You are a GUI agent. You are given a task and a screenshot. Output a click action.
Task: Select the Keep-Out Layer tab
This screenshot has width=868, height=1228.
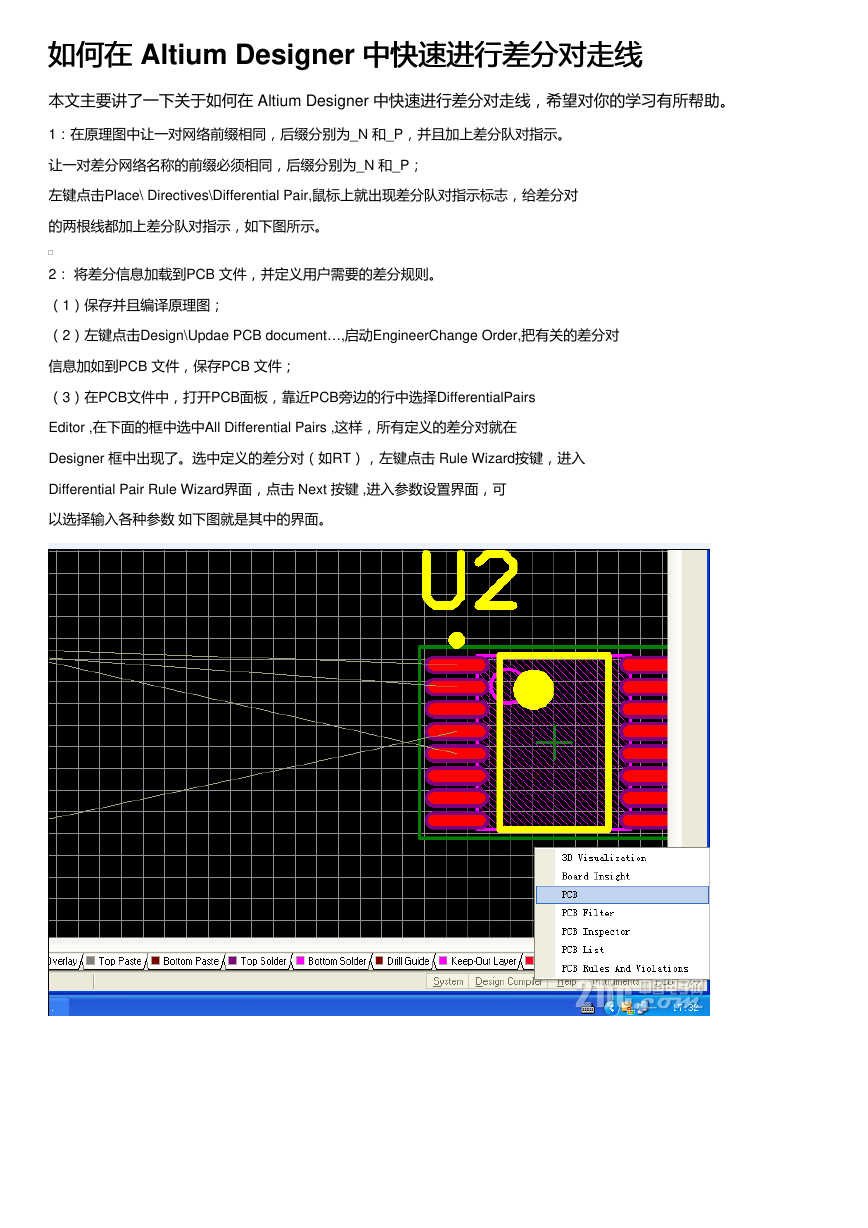(478, 961)
